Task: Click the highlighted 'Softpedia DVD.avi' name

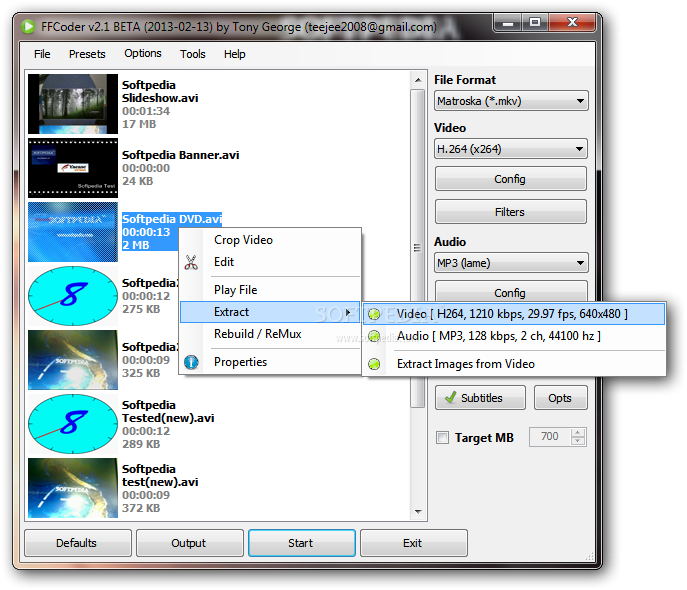Action: click(x=172, y=219)
